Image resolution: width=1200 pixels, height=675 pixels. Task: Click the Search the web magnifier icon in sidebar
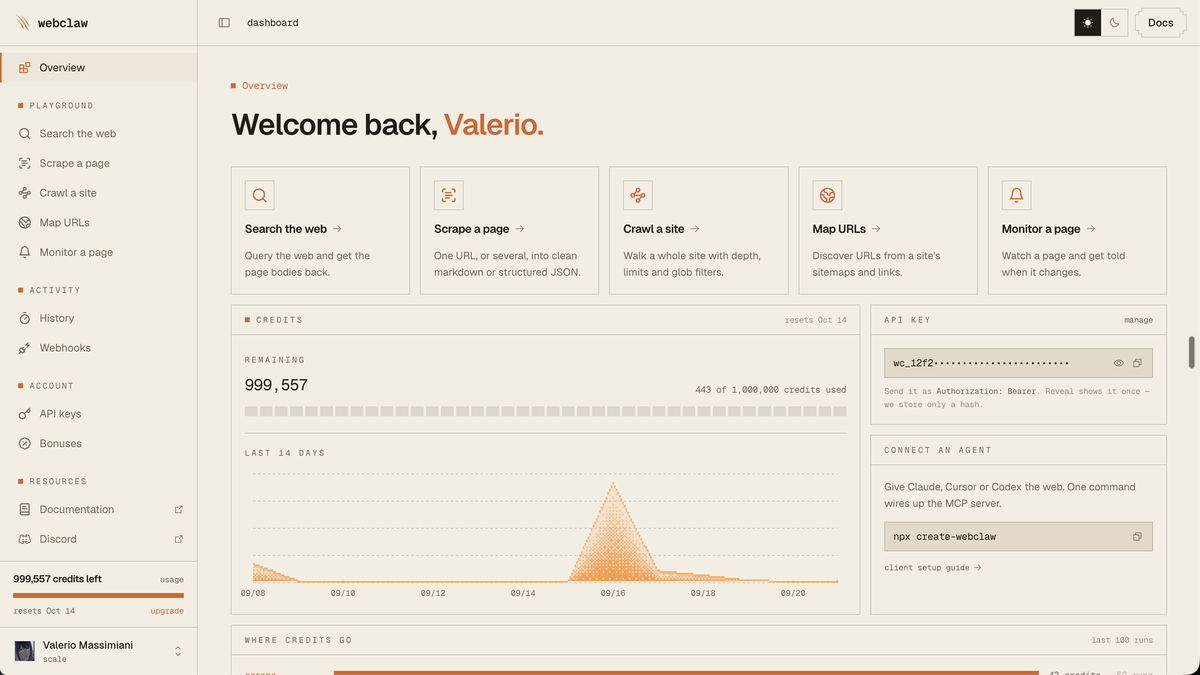pyautogui.click(x=25, y=133)
